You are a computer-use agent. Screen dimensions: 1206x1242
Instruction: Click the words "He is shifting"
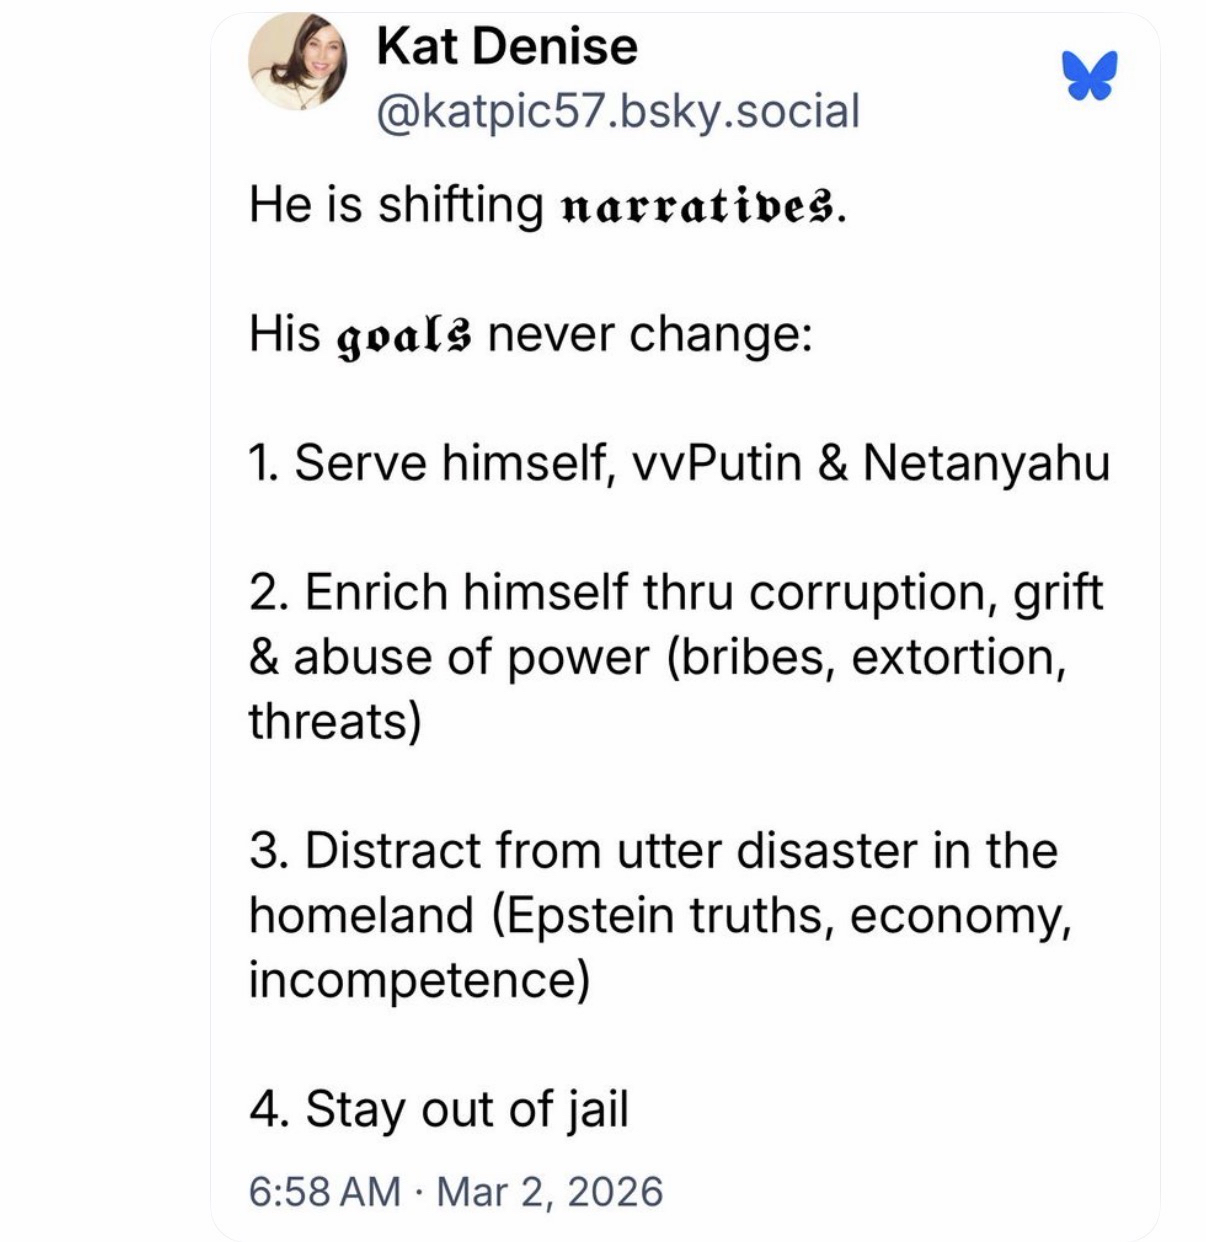pyautogui.click(x=396, y=205)
